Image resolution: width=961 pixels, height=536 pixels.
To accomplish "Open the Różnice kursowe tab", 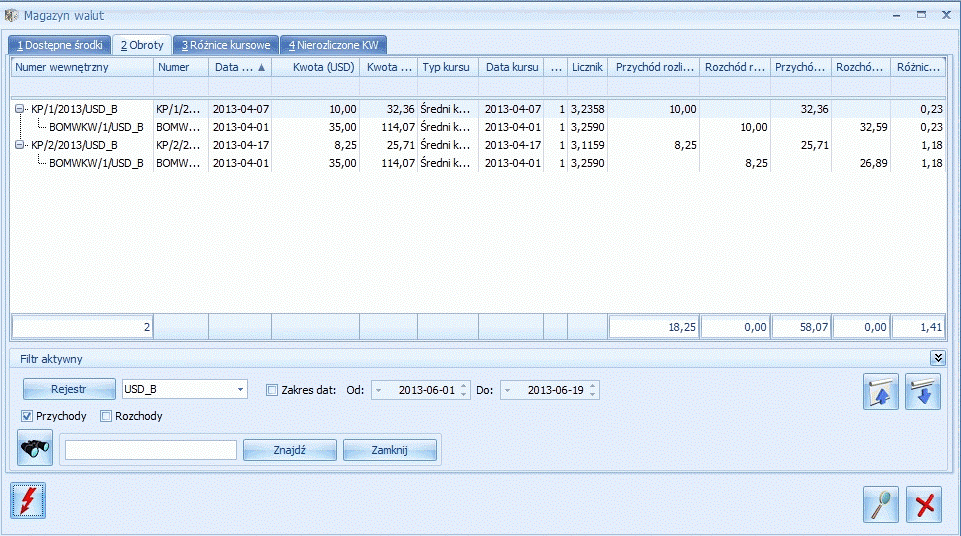I will pyautogui.click(x=225, y=45).
